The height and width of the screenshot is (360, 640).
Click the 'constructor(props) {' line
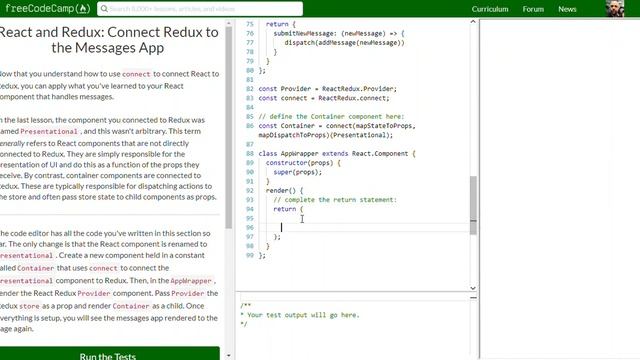pos(303,162)
